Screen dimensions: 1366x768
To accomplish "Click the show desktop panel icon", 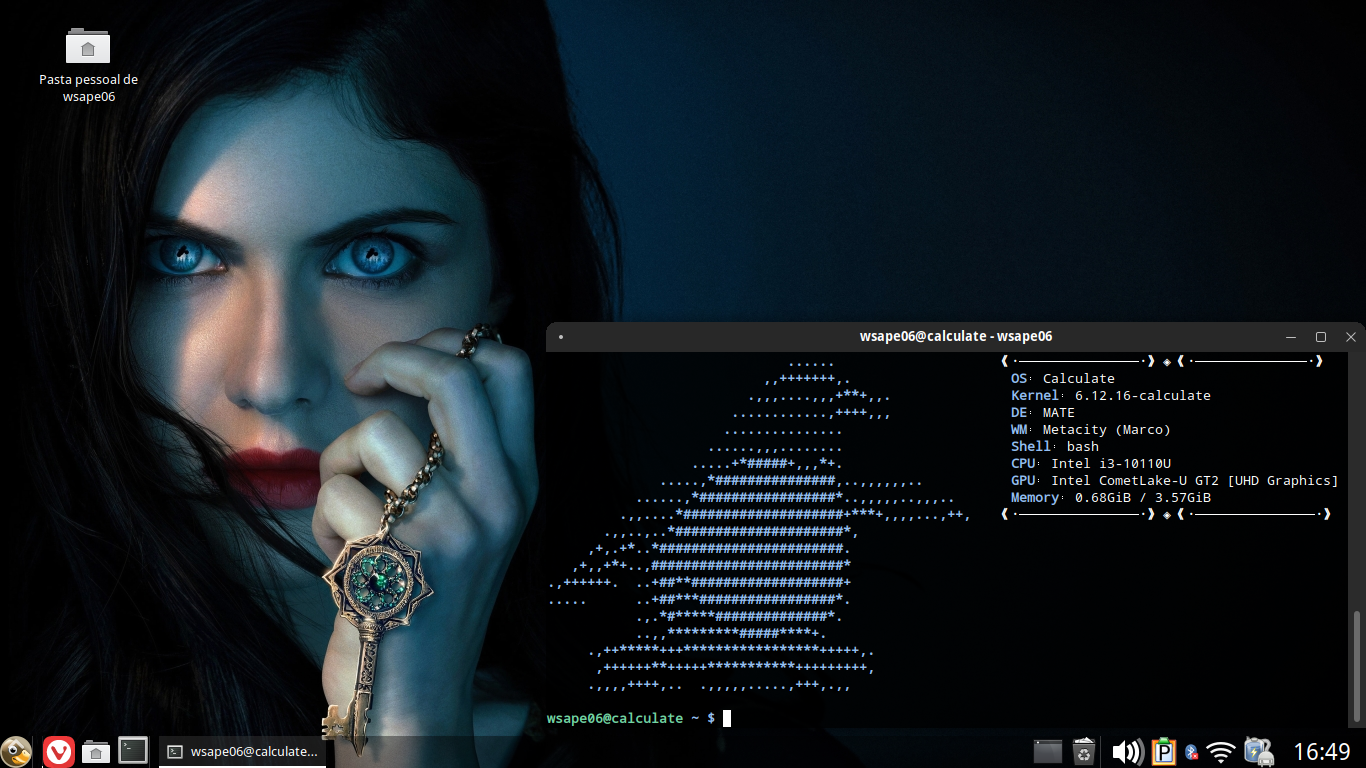I will [x=1047, y=751].
